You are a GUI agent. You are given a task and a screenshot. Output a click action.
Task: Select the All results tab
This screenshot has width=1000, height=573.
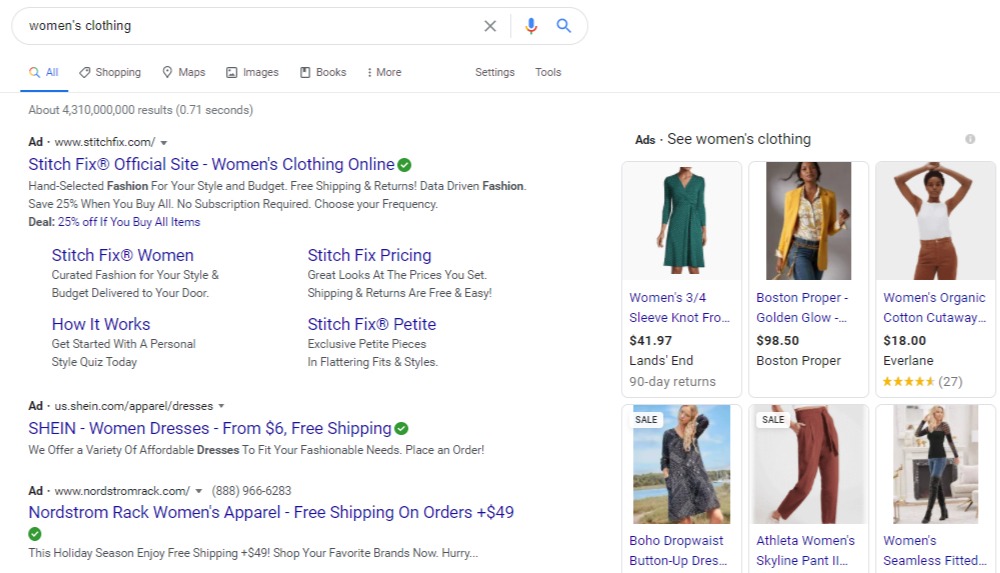pos(44,73)
